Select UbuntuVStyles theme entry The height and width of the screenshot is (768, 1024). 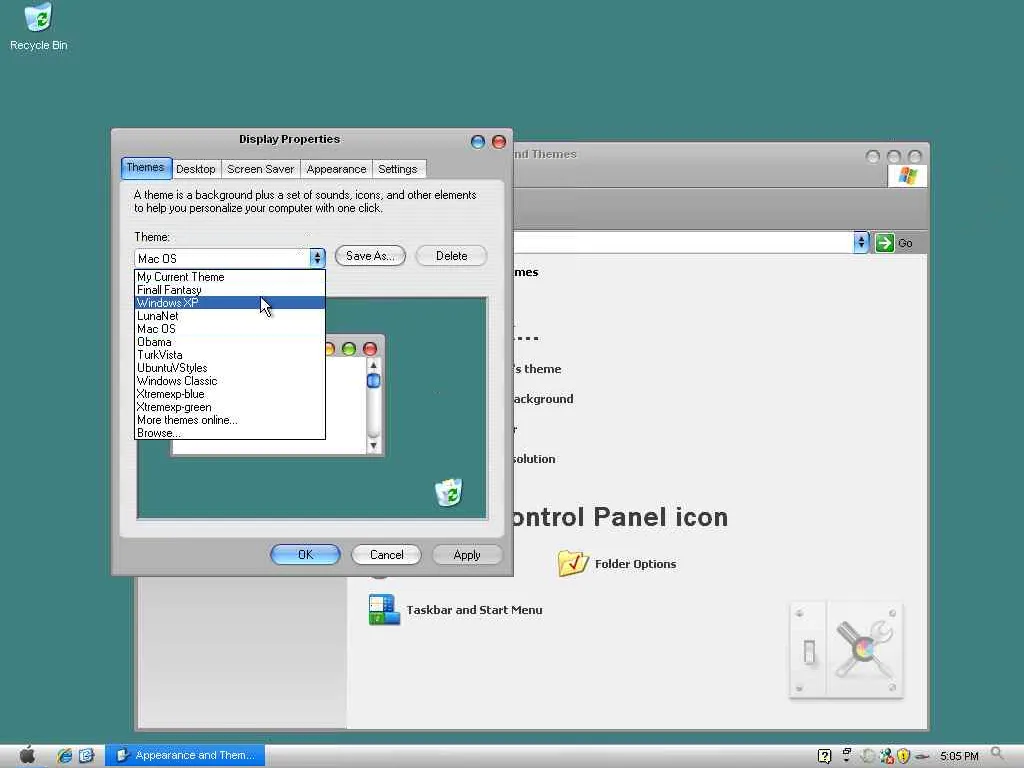pyautogui.click(x=230, y=368)
